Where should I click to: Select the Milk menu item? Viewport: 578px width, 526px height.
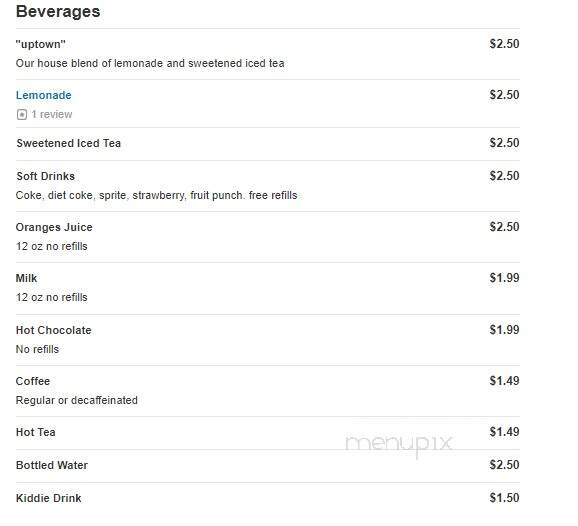click(x=26, y=278)
